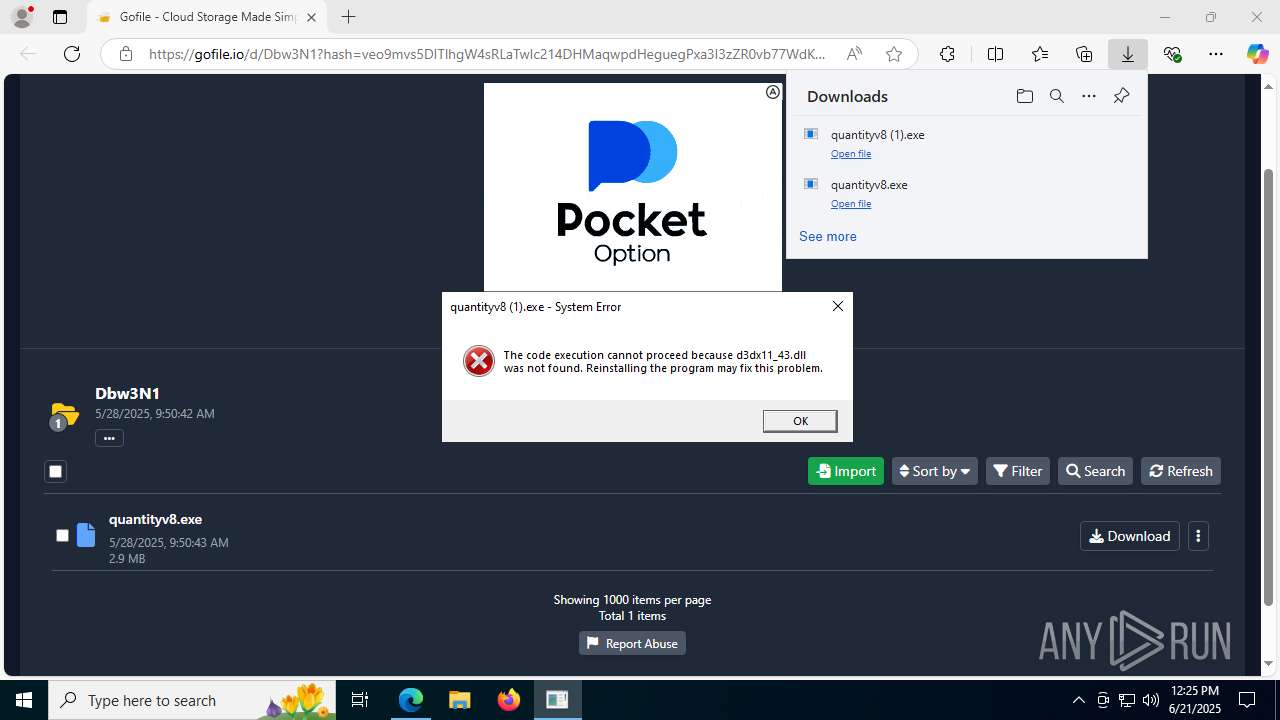The width and height of the screenshot is (1280, 720).
Task: Open the tab actions menu icon
Action: pos(60,17)
